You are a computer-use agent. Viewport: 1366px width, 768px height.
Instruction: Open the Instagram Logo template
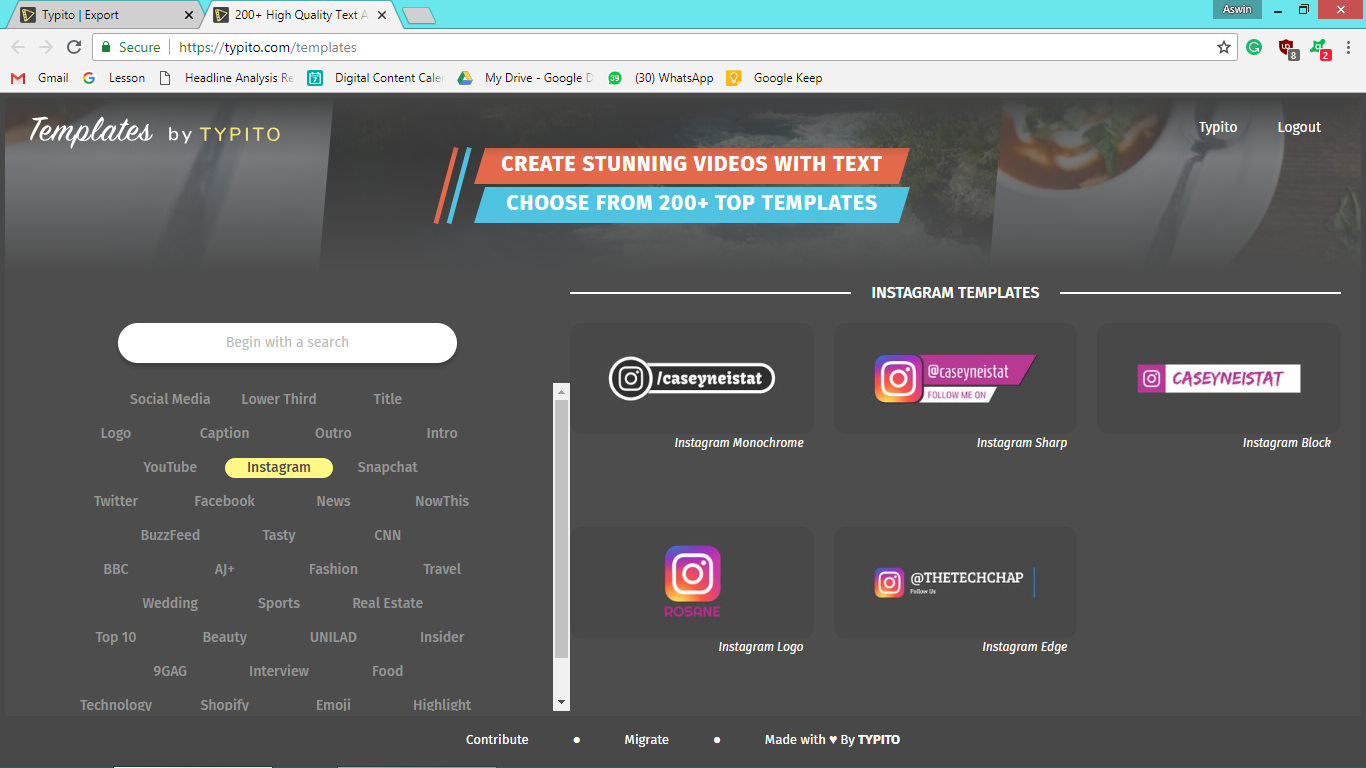692,582
